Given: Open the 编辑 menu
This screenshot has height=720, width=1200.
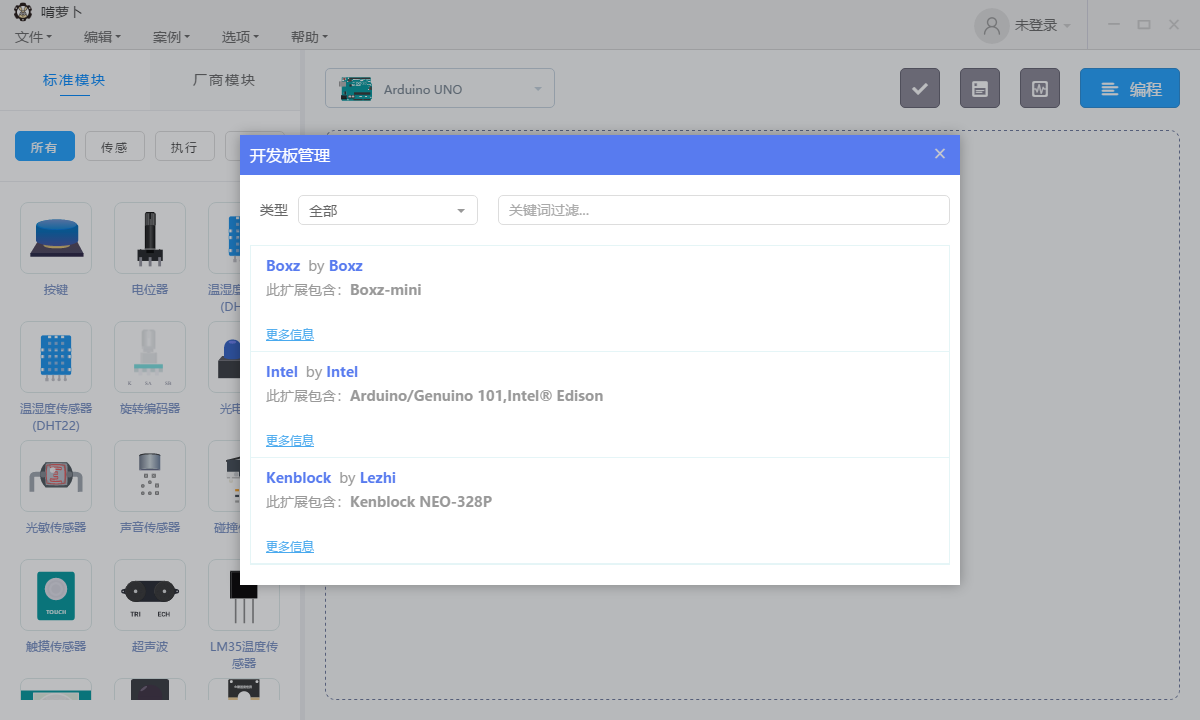Looking at the screenshot, I should [102, 37].
